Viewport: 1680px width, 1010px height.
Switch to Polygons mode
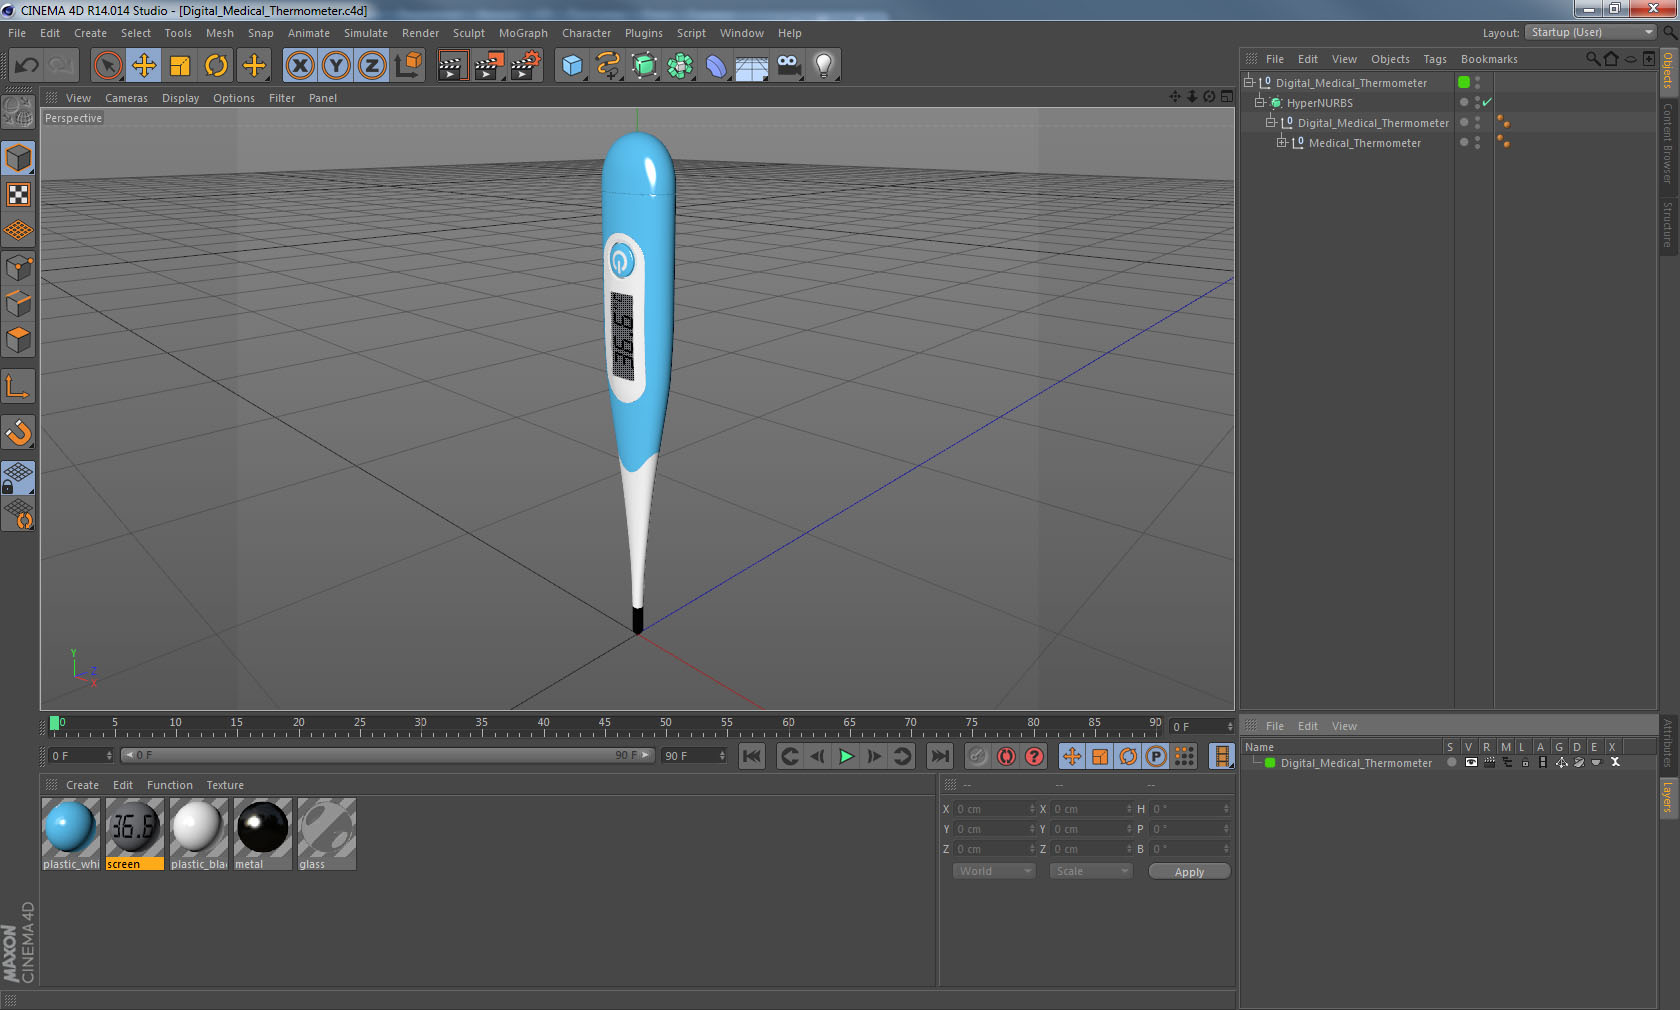[x=19, y=339]
